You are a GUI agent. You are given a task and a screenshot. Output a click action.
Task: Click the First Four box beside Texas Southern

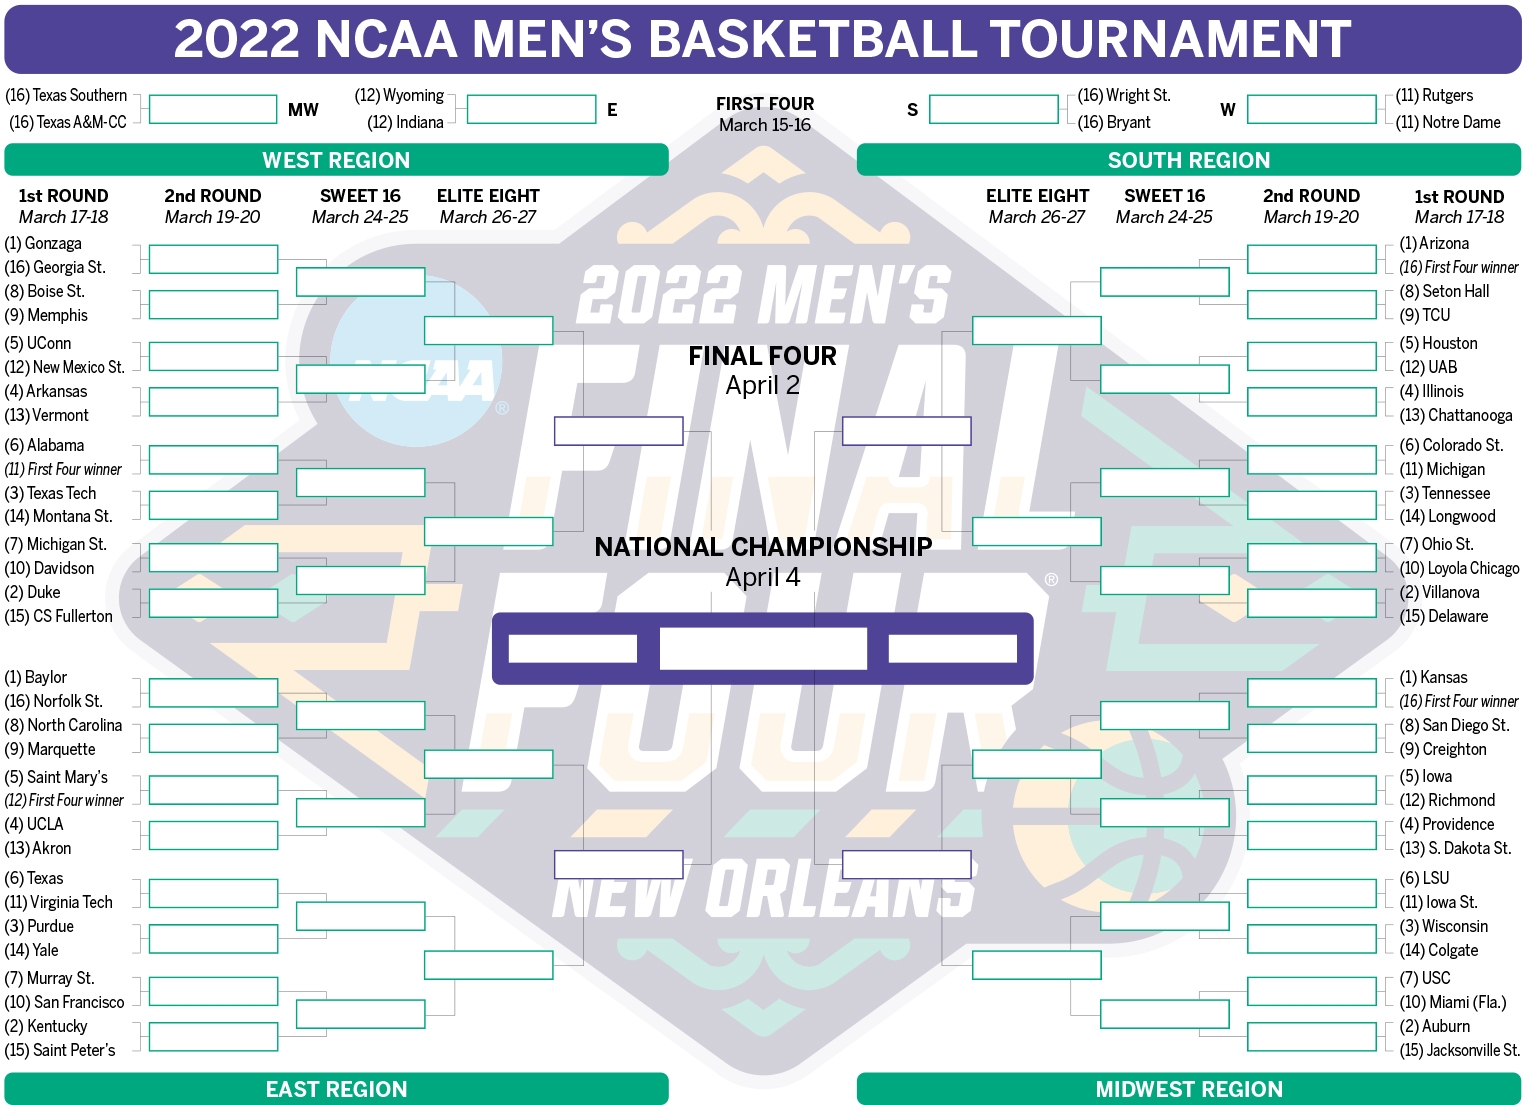click(212, 109)
